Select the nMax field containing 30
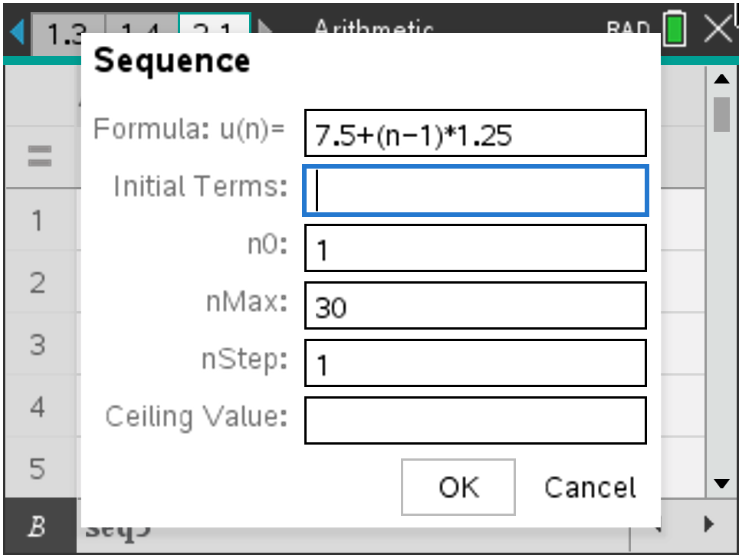Screen dimensions: 742x558 click(475, 306)
